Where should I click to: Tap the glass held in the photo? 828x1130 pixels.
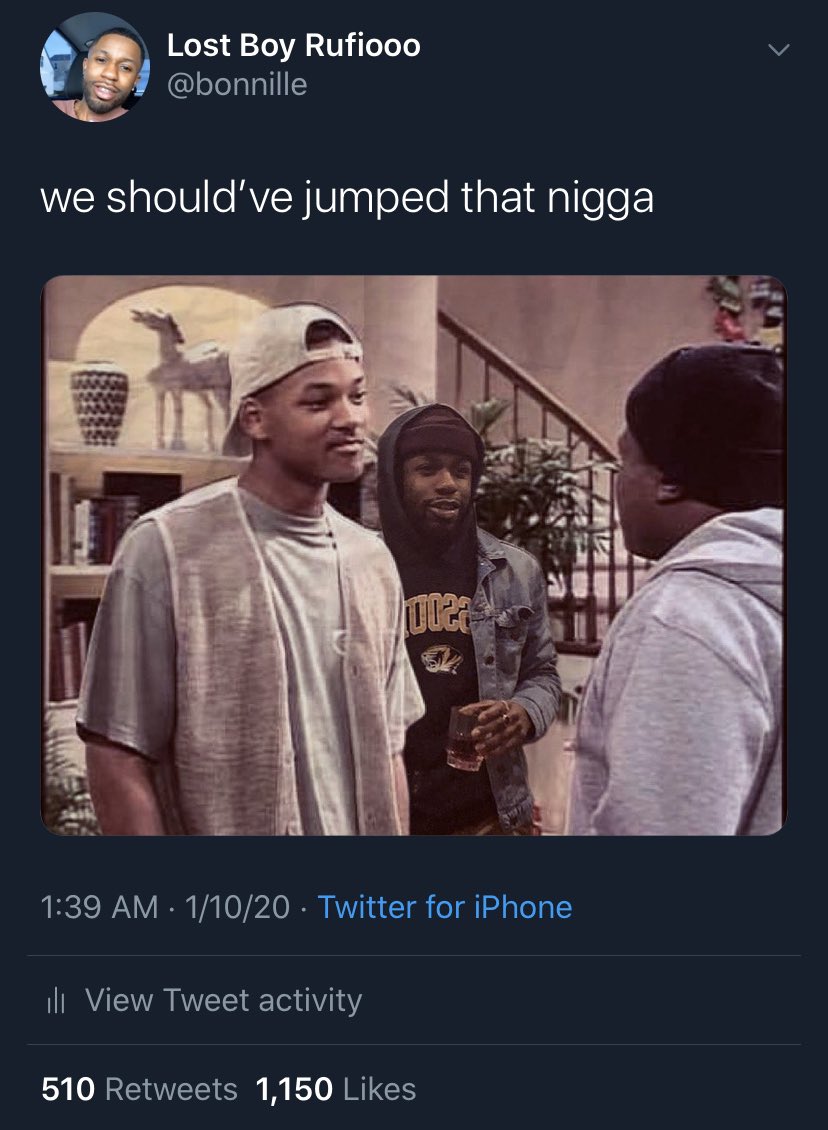(x=466, y=737)
